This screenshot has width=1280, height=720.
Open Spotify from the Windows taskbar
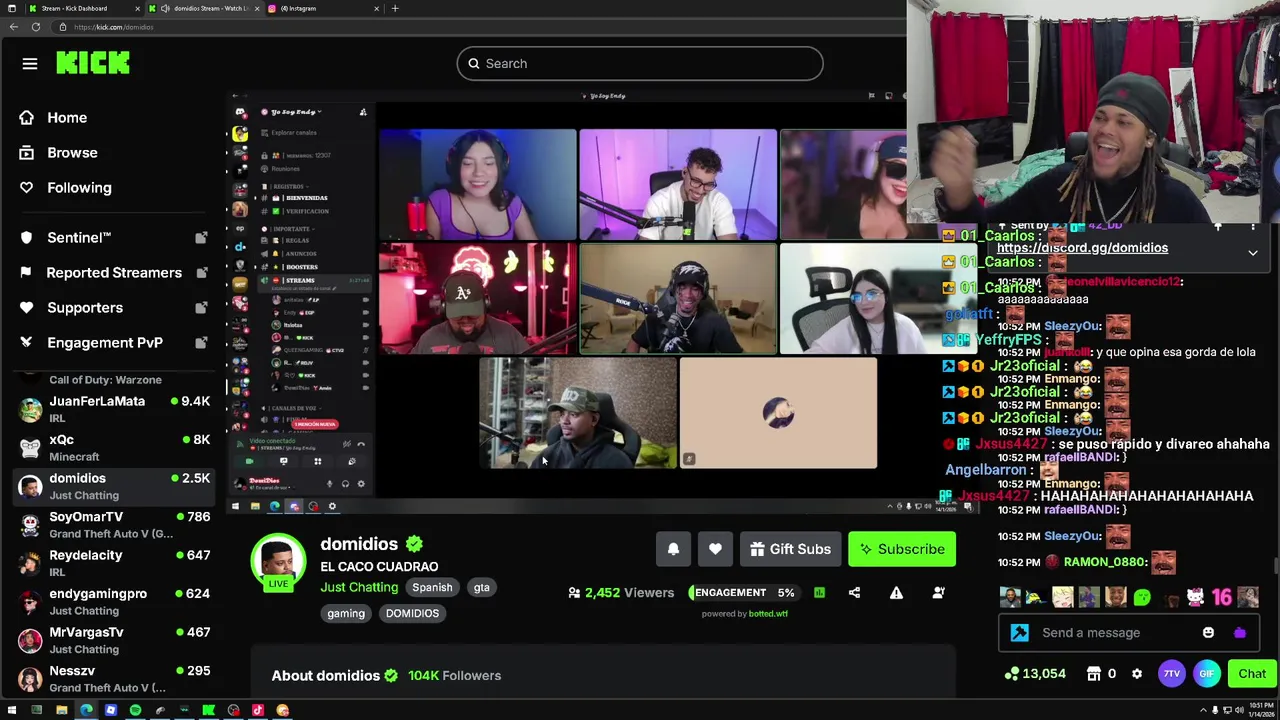click(135, 710)
